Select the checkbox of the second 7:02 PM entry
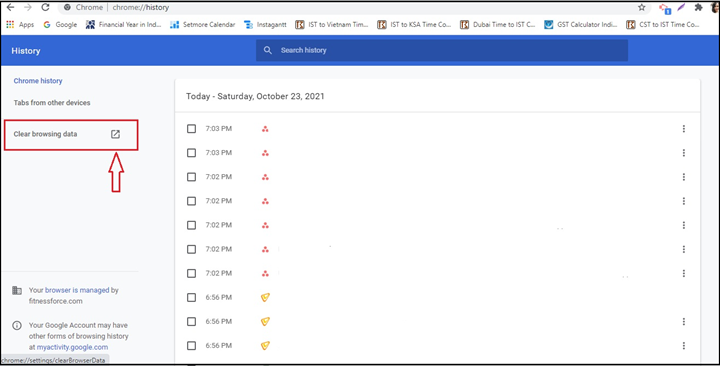The image size is (720, 366). (x=191, y=201)
